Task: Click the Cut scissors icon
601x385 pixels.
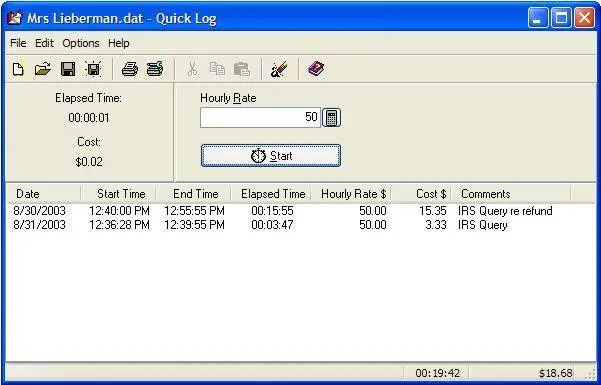Action: [x=192, y=69]
